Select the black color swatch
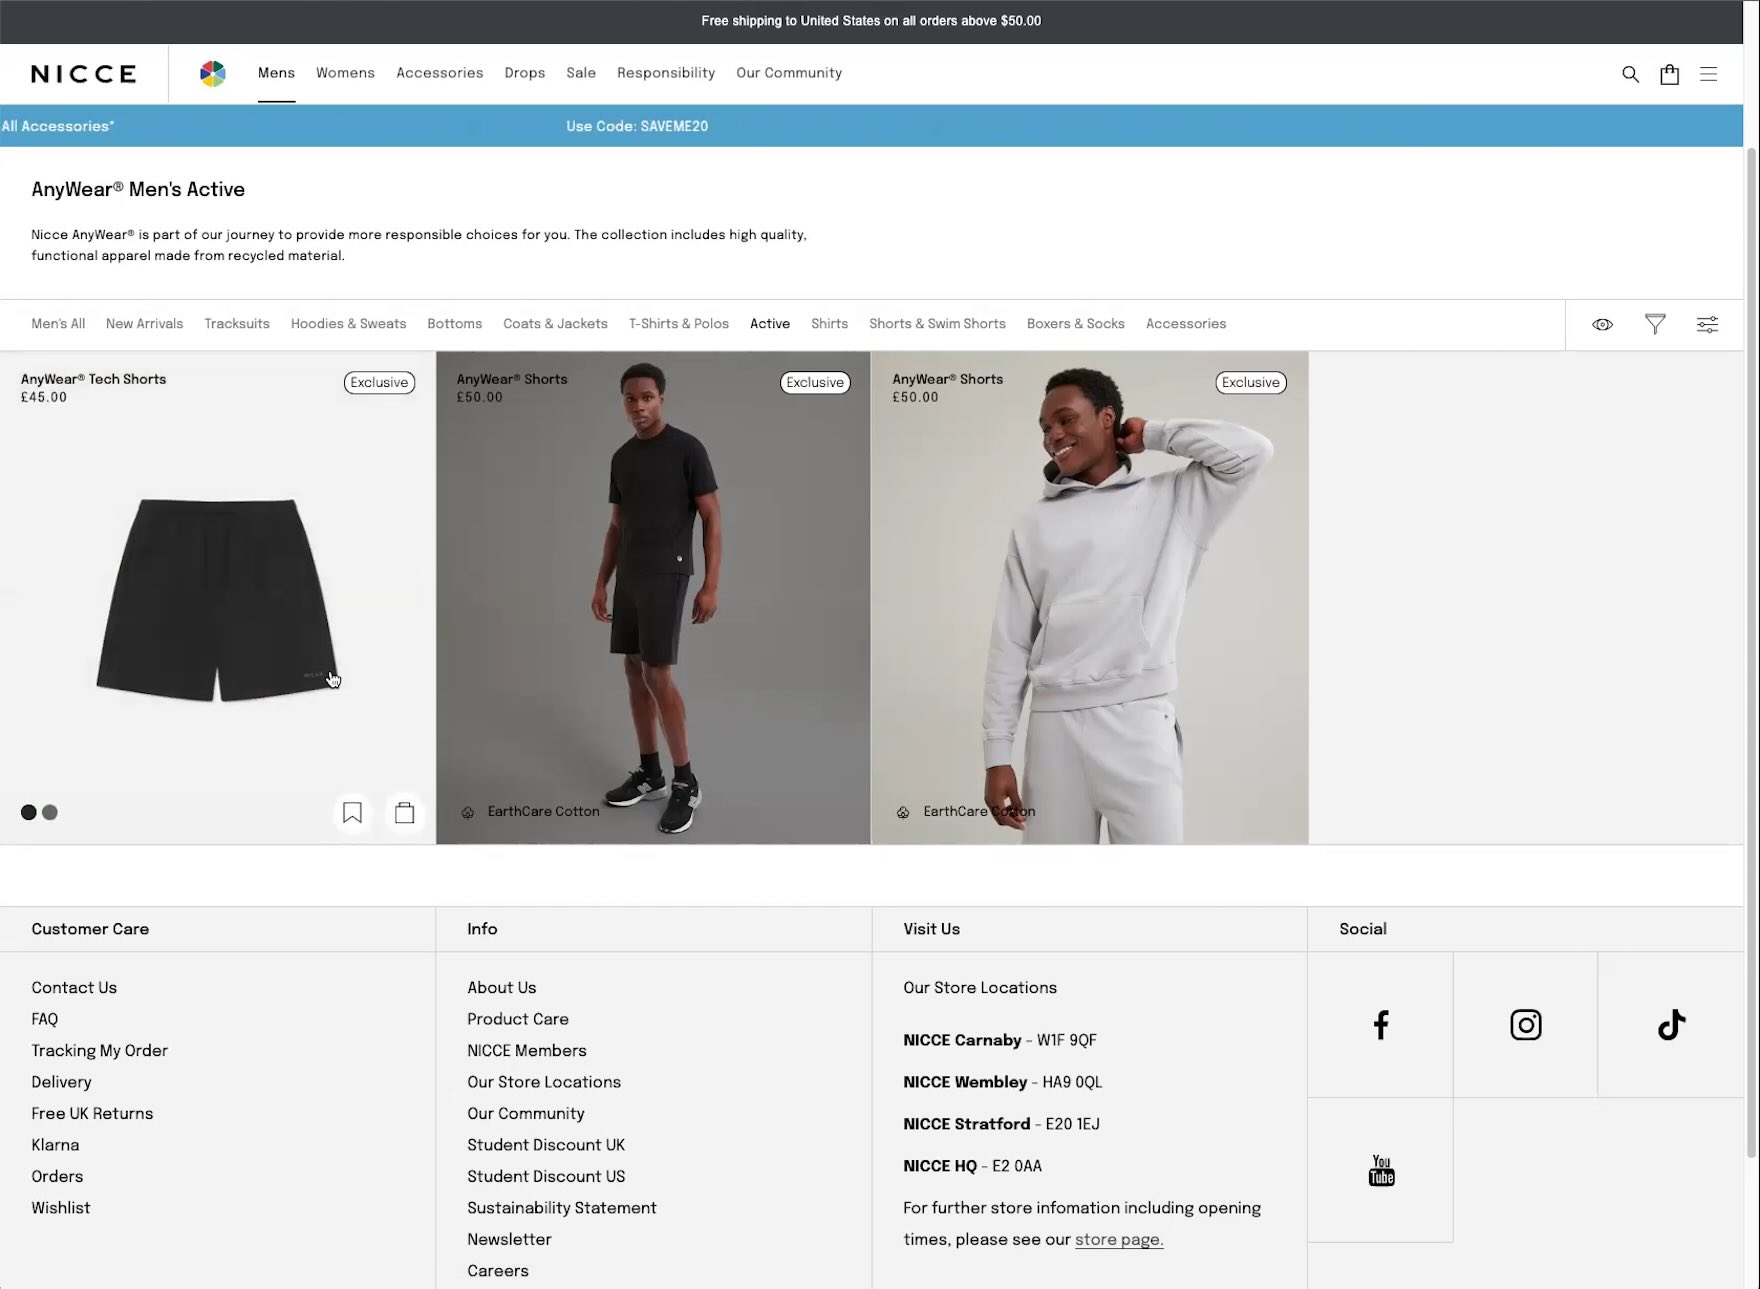1760x1289 pixels. point(28,813)
